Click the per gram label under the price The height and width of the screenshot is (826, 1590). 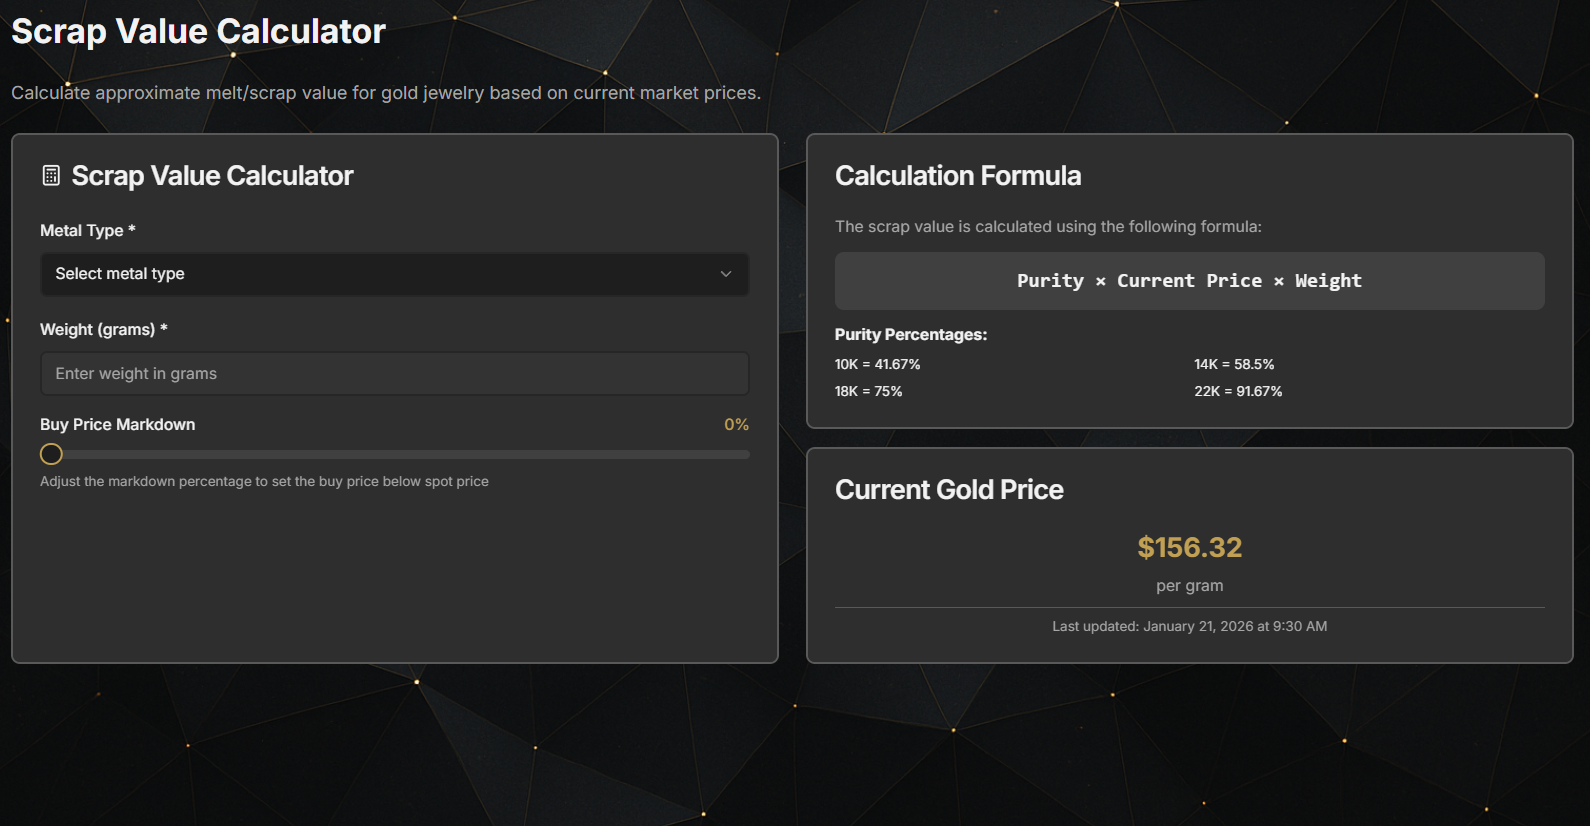pyautogui.click(x=1189, y=585)
